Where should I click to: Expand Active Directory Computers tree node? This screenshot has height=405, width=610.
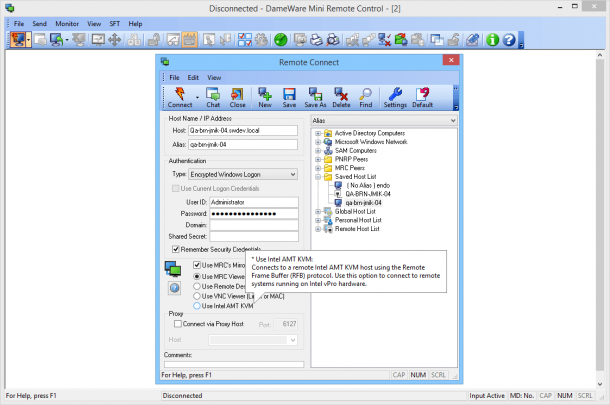click(318, 133)
